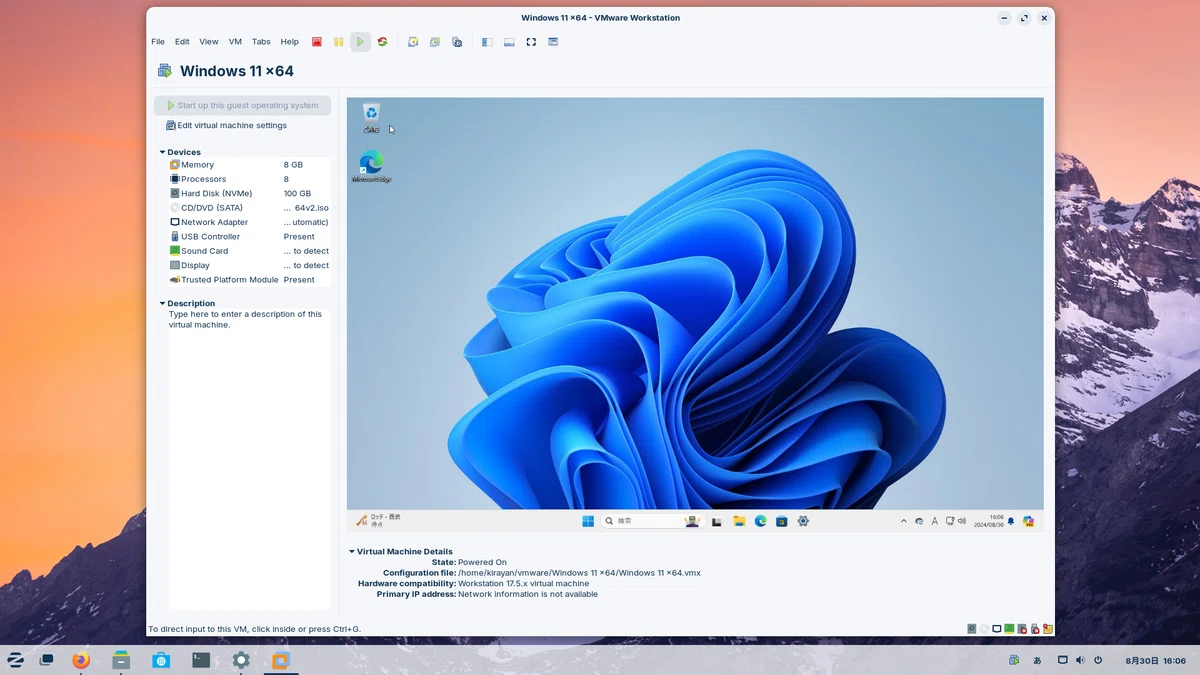Image resolution: width=1200 pixels, height=675 pixels.
Task: Click the hard disk status icon in VMware status bar
Action: pyautogui.click(x=971, y=629)
